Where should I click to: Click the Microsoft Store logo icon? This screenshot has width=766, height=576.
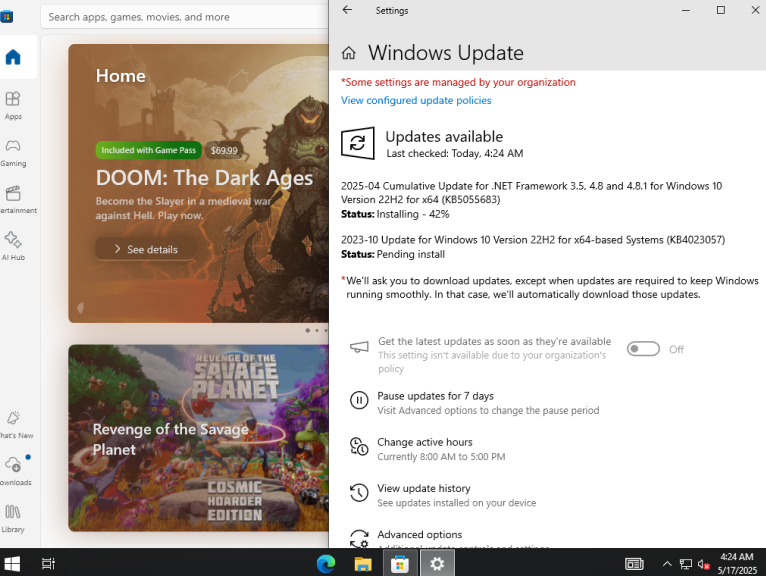coord(7,17)
